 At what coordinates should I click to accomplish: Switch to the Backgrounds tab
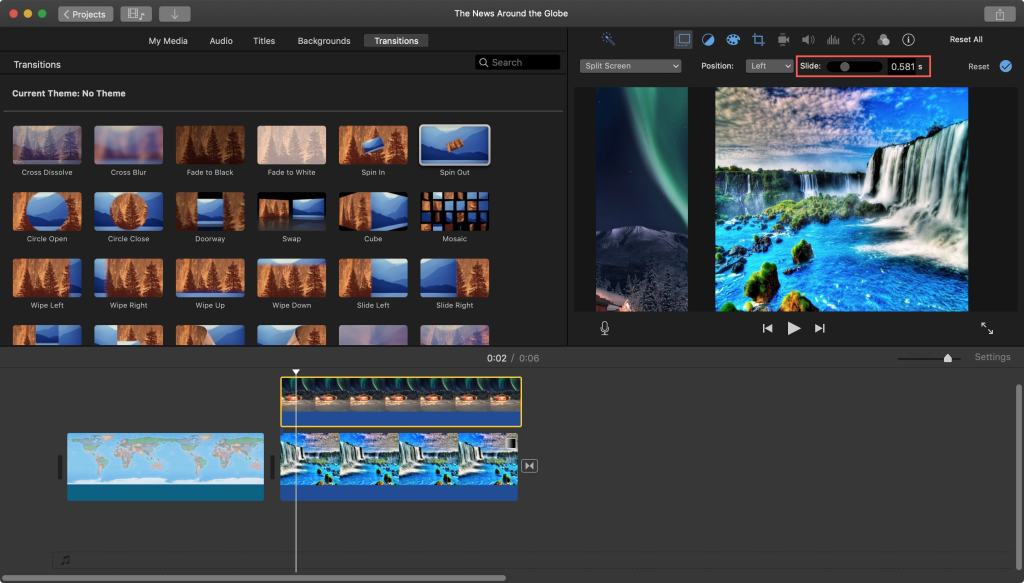point(324,41)
